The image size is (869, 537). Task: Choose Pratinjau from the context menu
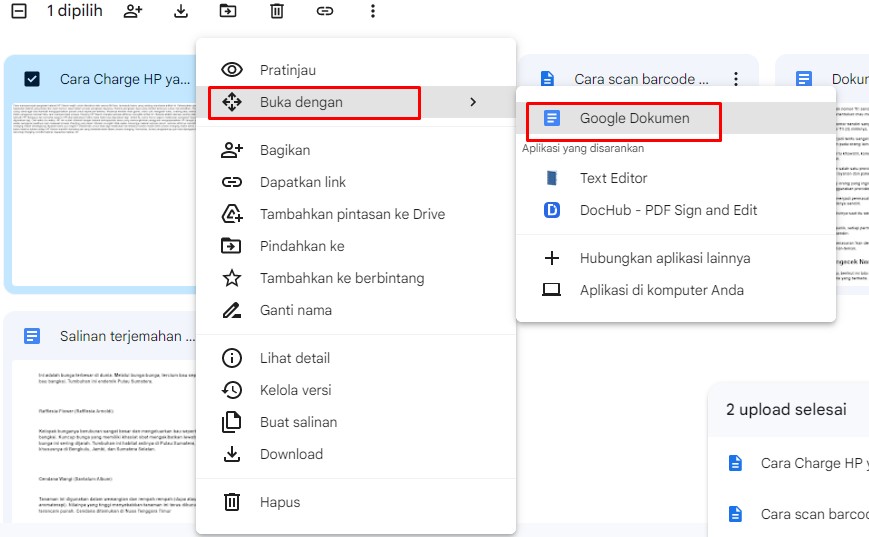point(356,70)
